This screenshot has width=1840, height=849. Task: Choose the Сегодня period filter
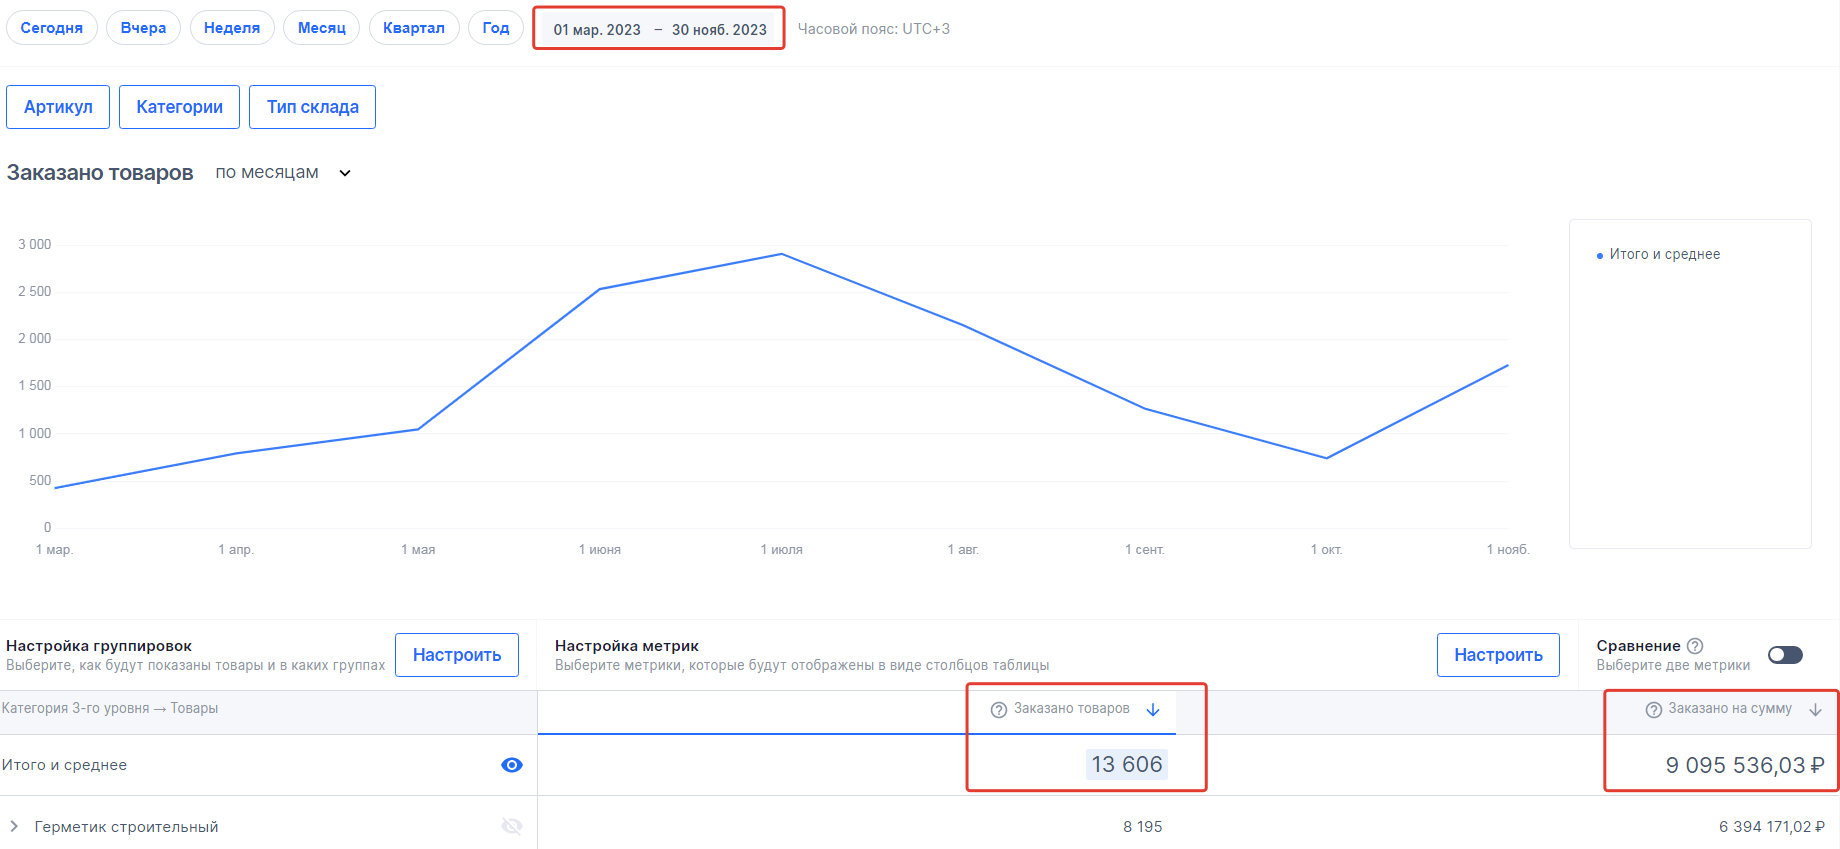coord(52,28)
